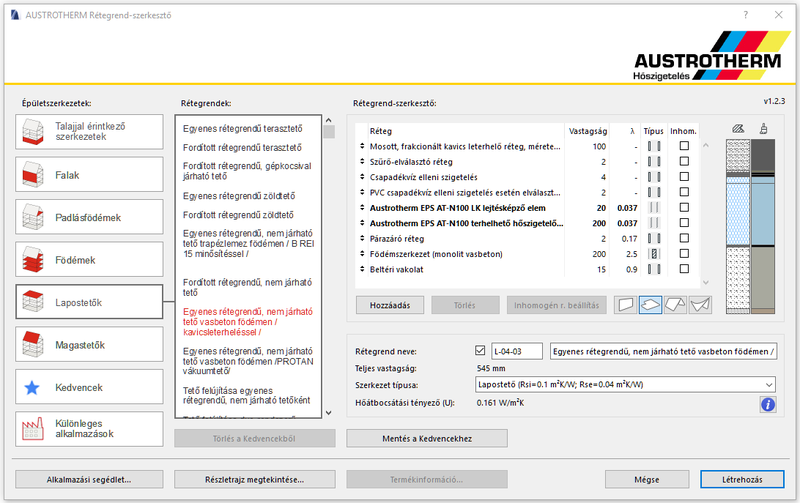Screen dimensions: 800x503
Task: Toggle Inhom. checkbox for Födémszerkezet row
Action: 684,253
